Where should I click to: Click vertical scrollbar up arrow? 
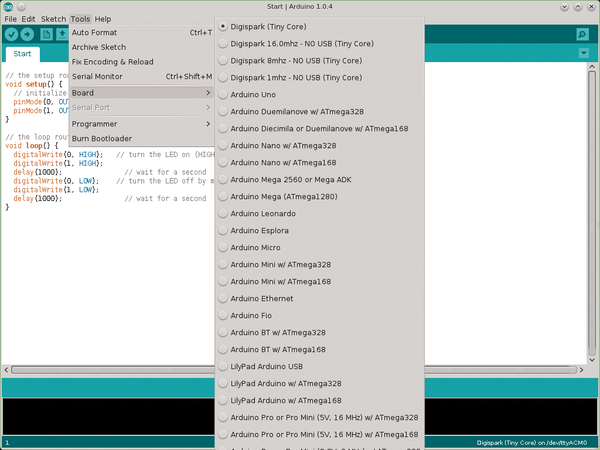click(x=592, y=67)
